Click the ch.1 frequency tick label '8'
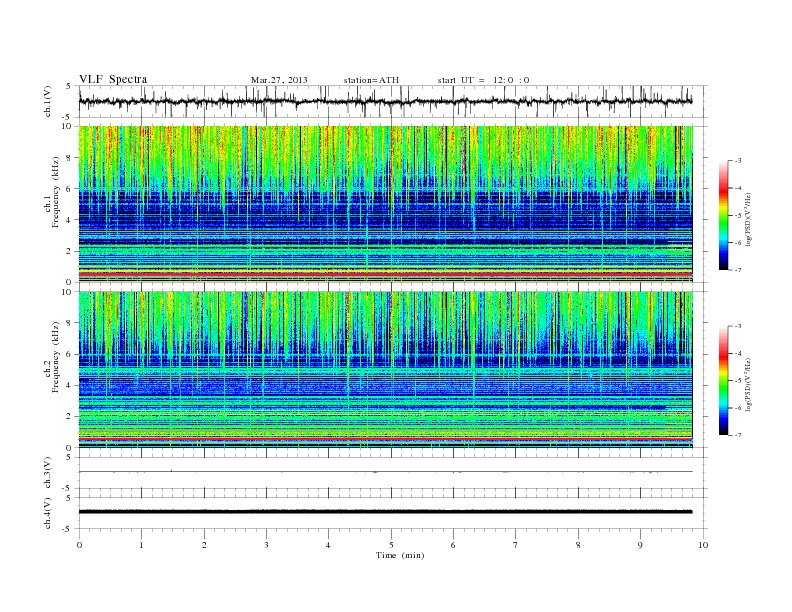Screen dimensions: 792x612 click(70, 158)
